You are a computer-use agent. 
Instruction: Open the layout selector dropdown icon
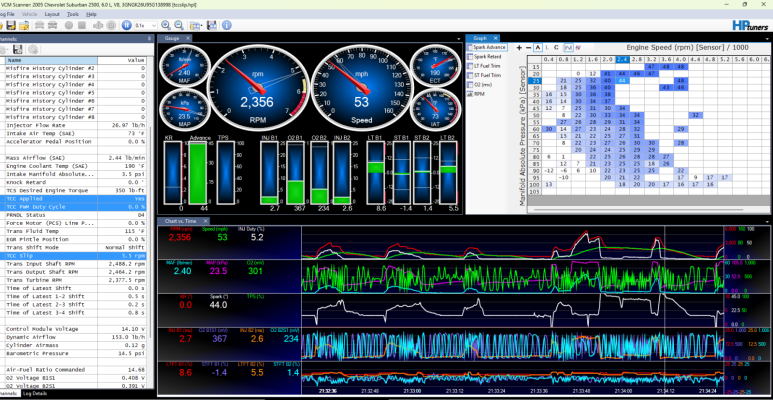(196, 25)
